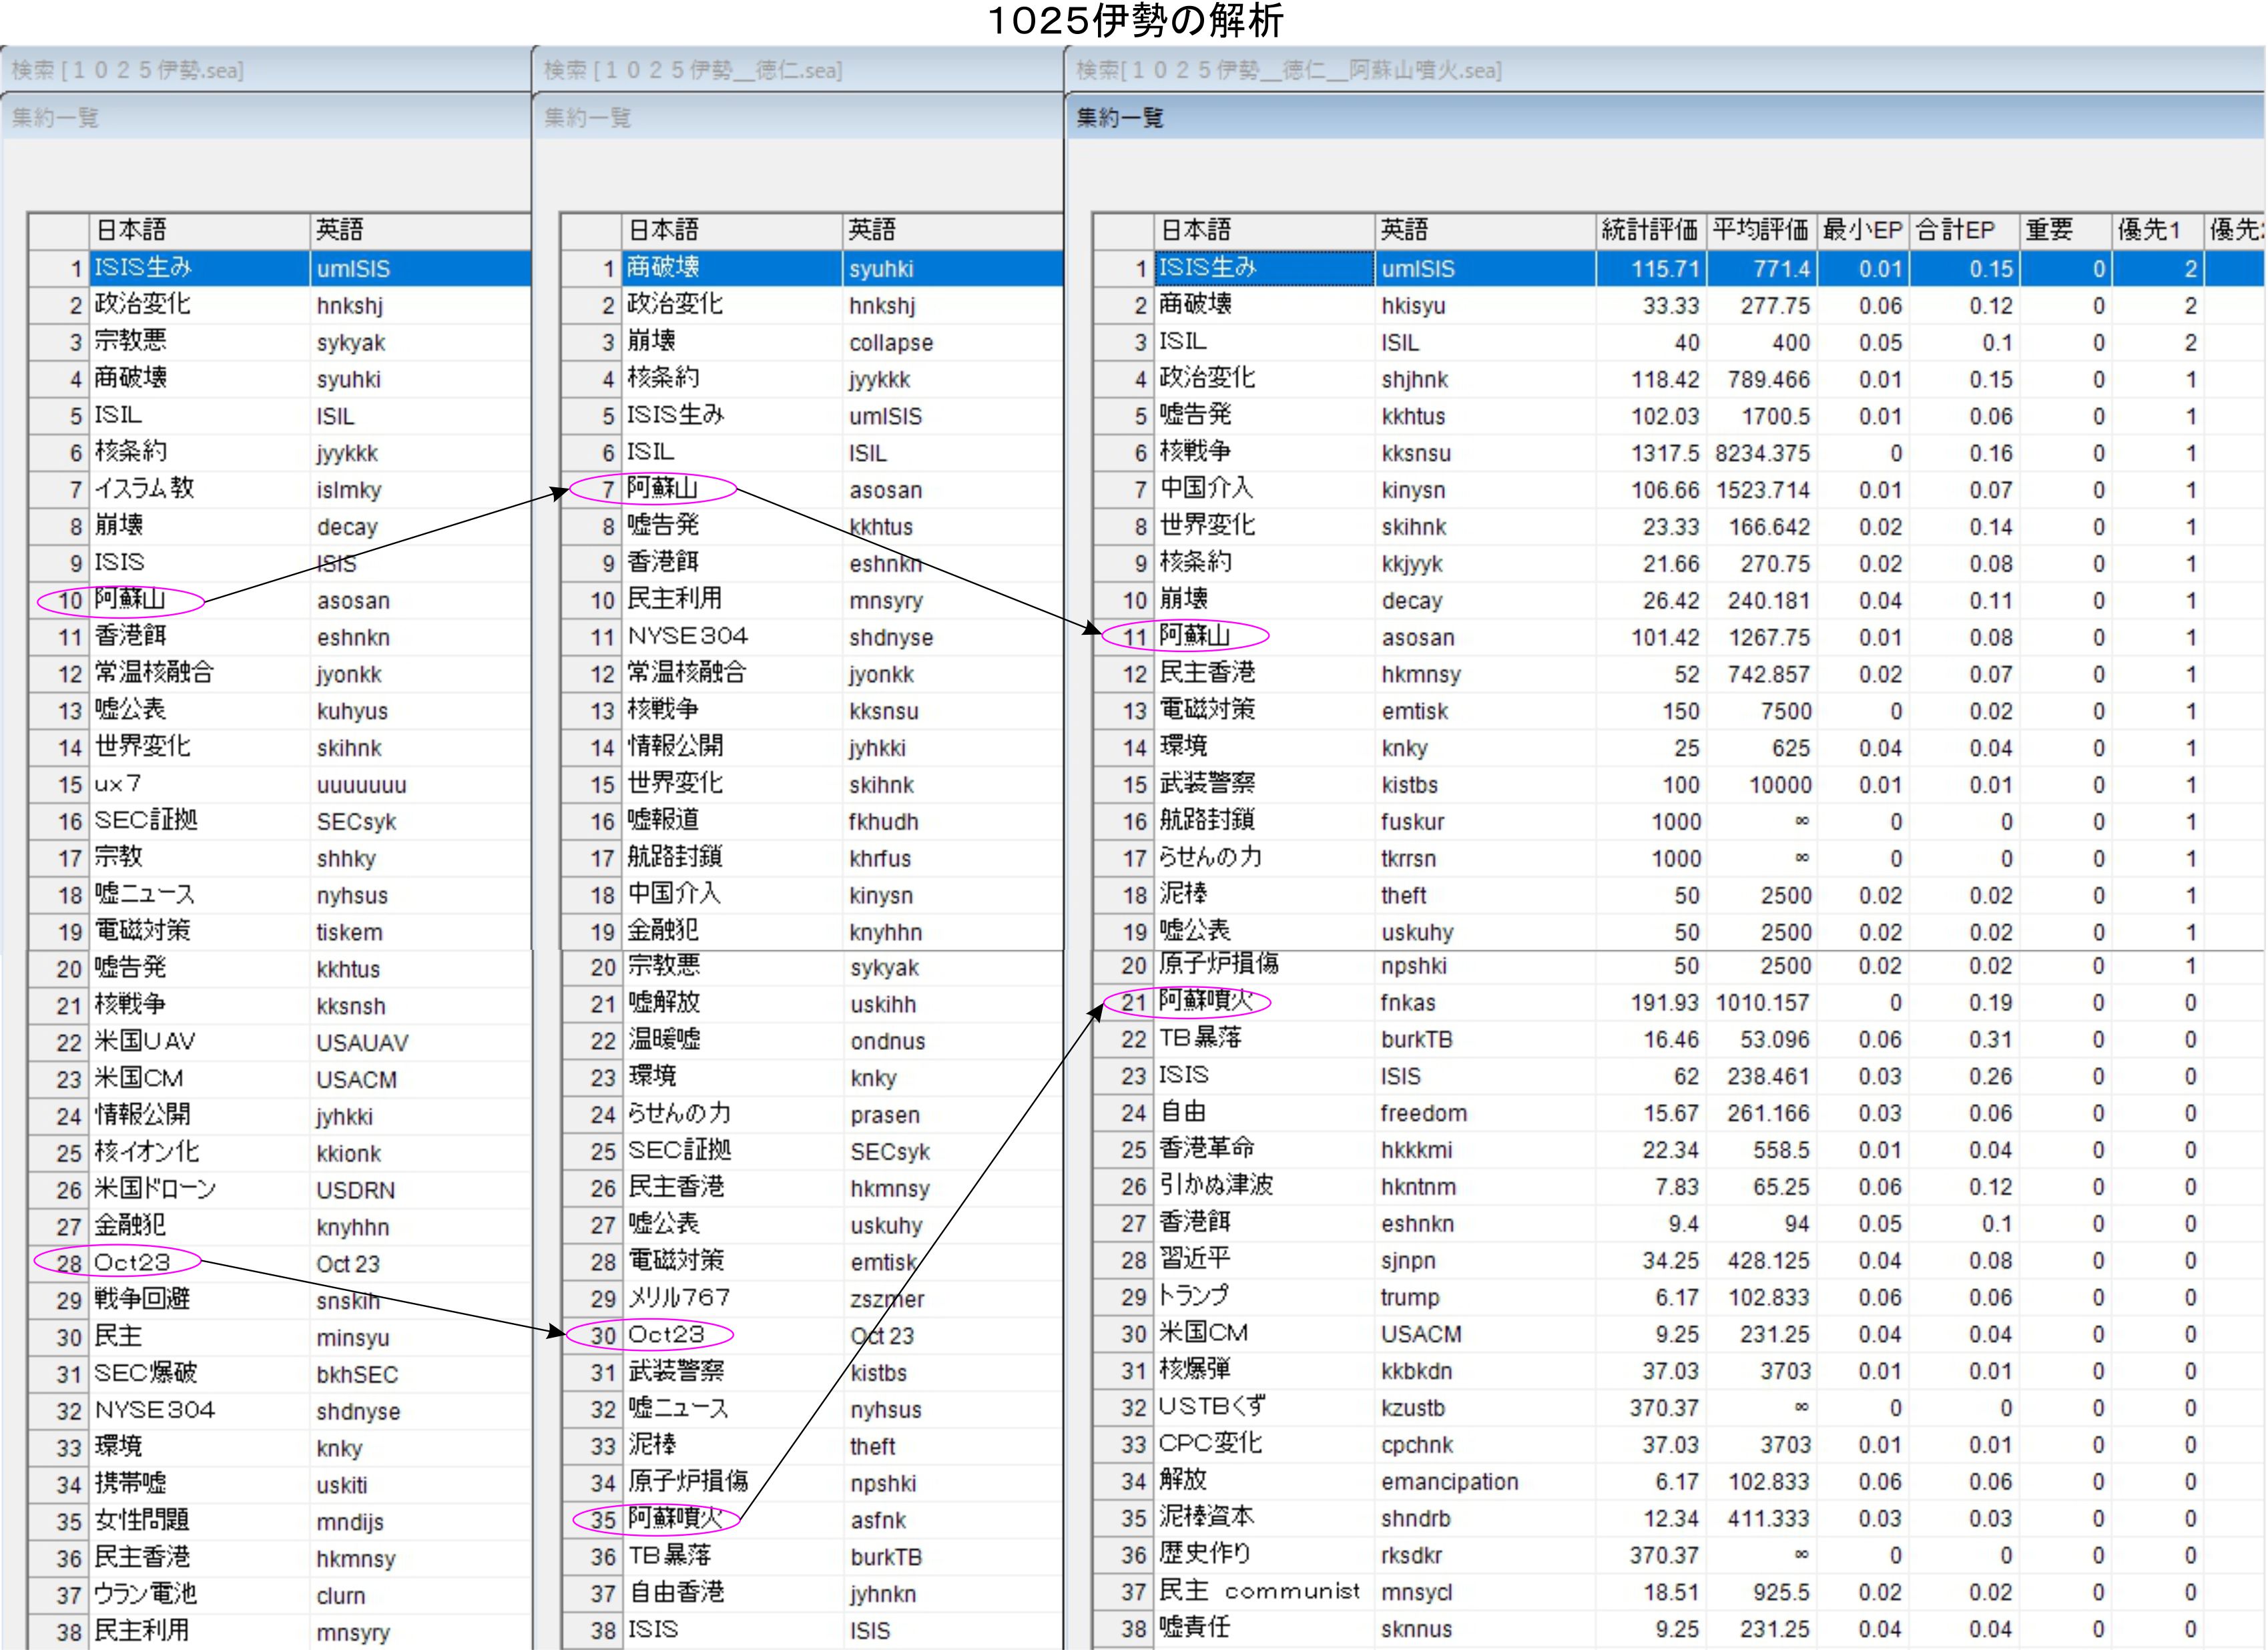Click the 平均評価 column header
2268x1650 pixels.
click(x=1760, y=230)
